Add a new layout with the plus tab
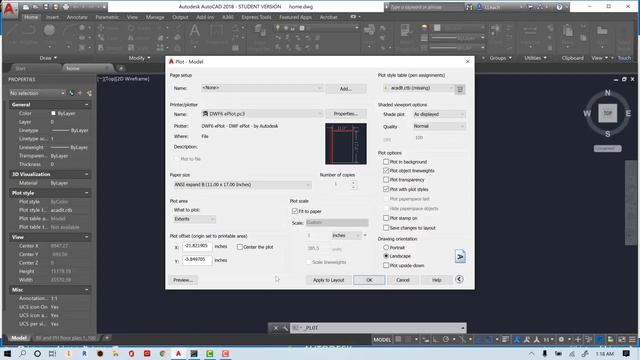This screenshot has height=360, width=640. coord(107,338)
